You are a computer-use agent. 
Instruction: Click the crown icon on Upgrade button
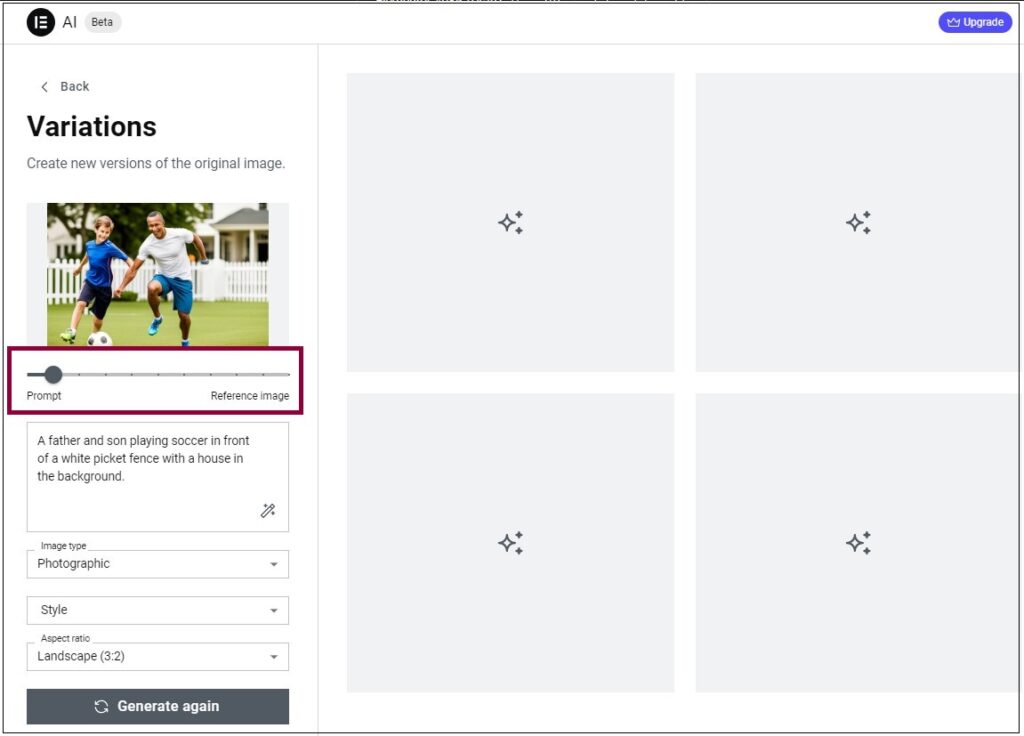(x=953, y=22)
